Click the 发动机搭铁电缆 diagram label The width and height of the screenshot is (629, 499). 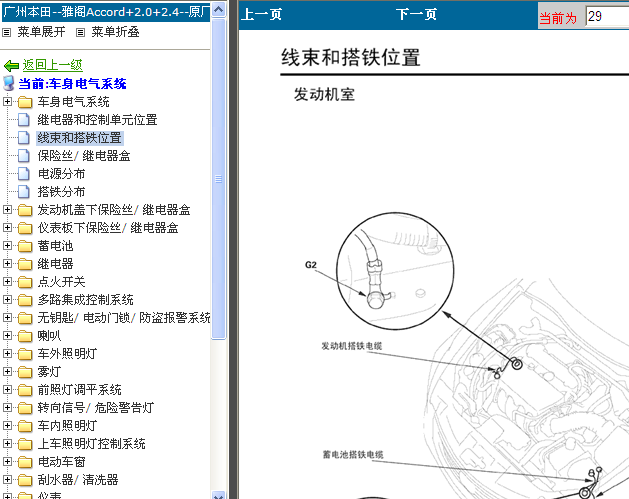pos(352,346)
